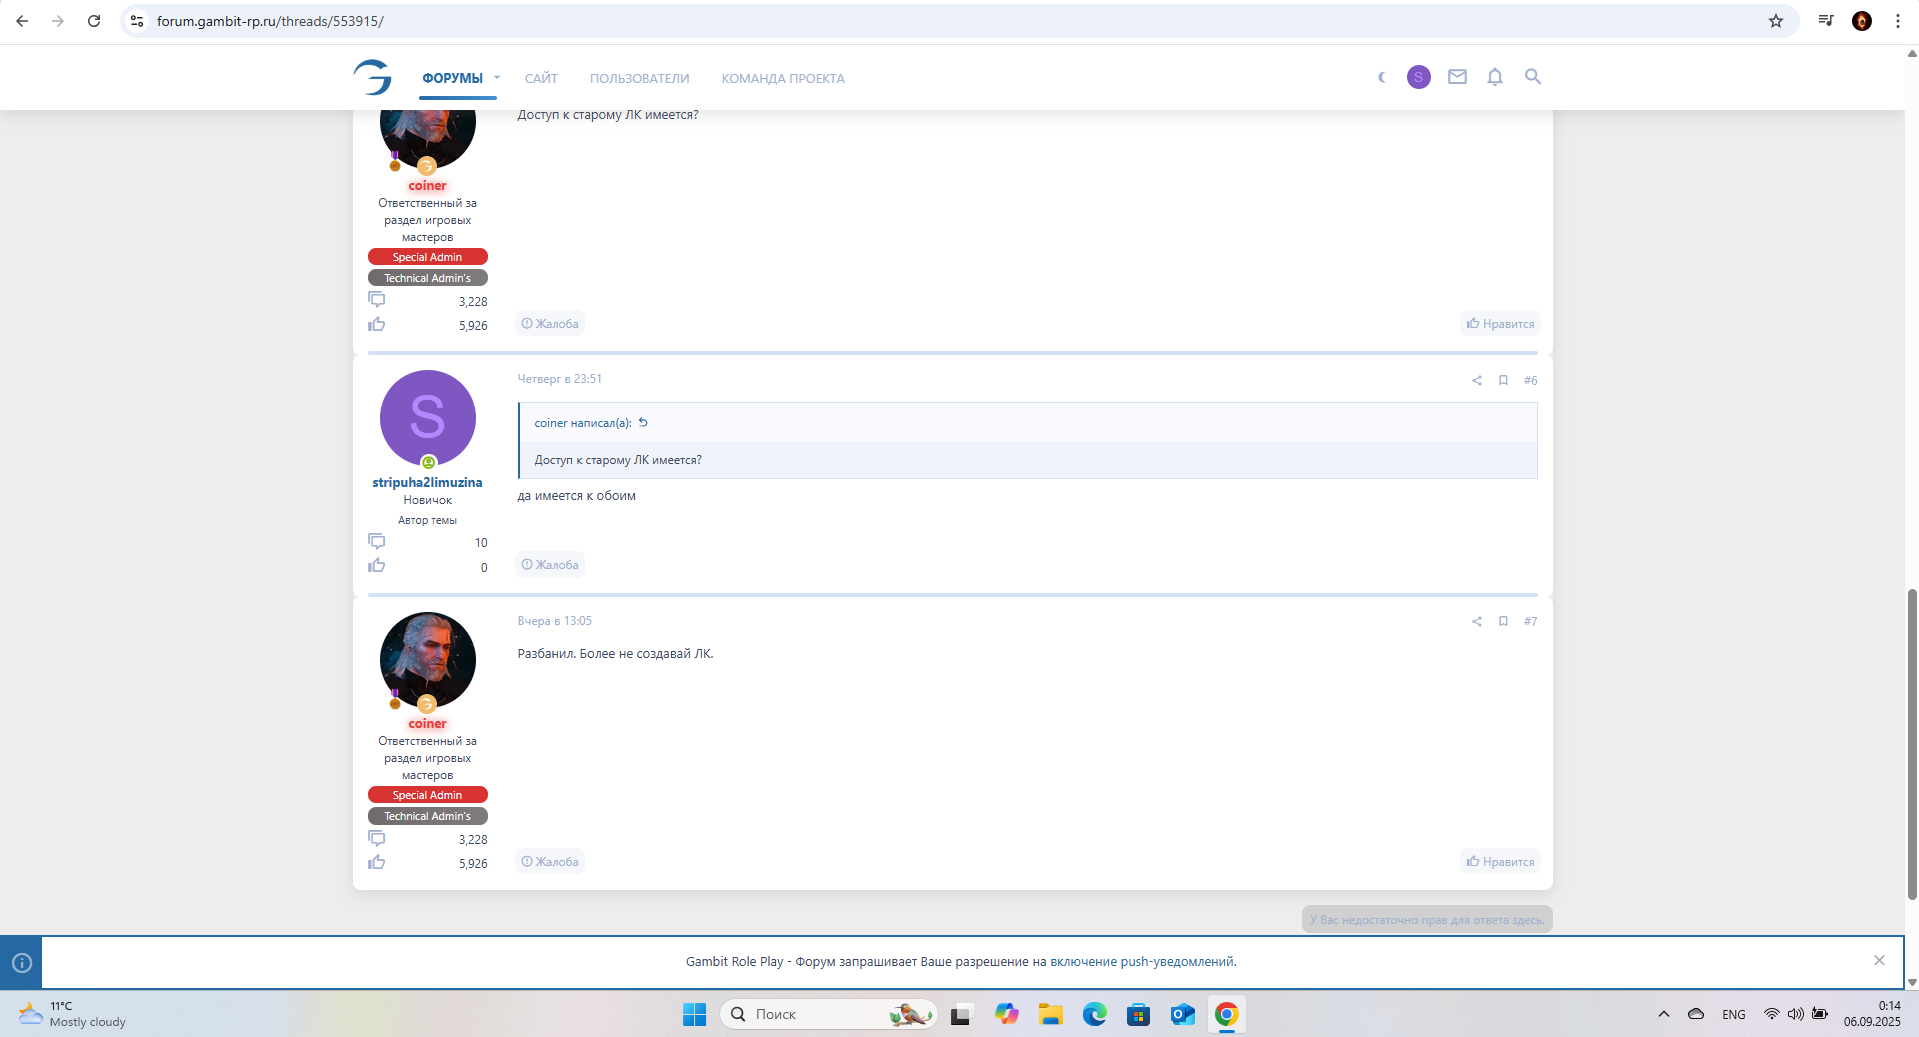Open the САЙТ menu item
This screenshot has width=1919, height=1037.
point(541,79)
